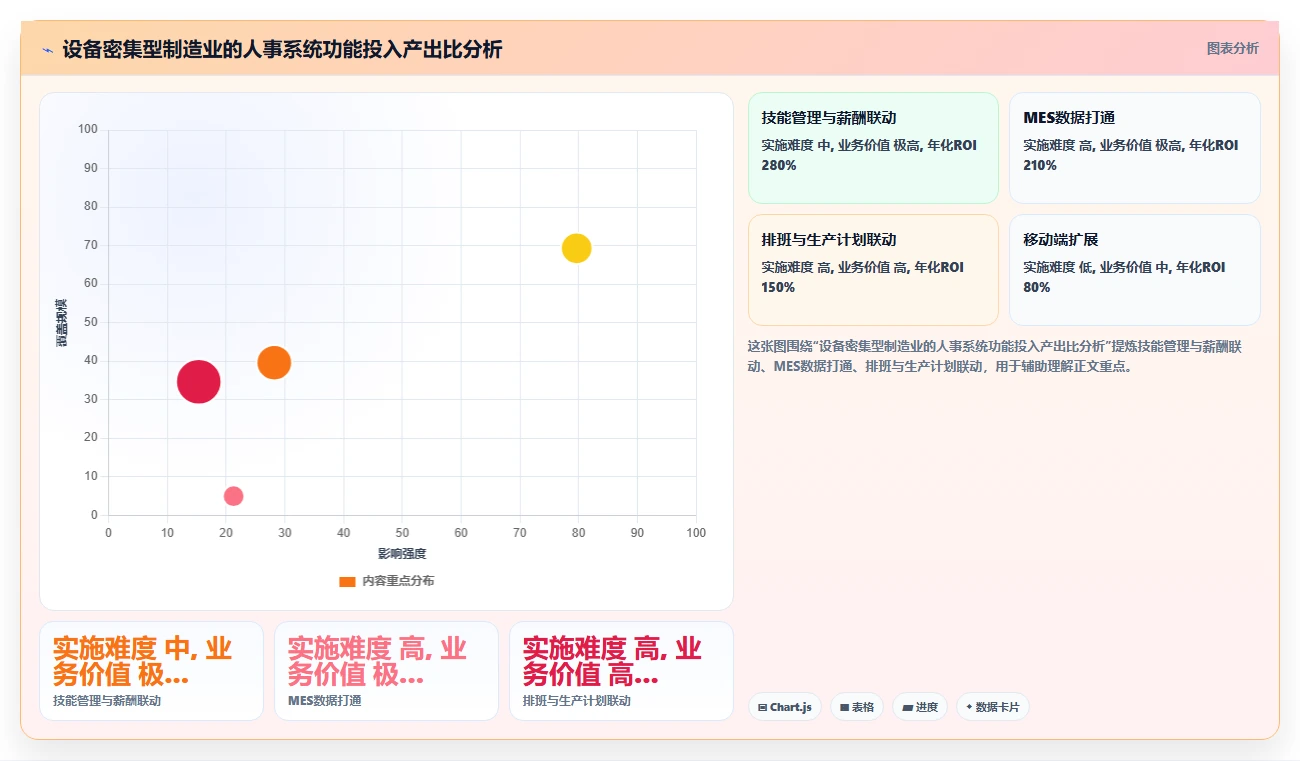This screenshot has width=1300, height=761.
Task: Select the 数据卡片 tag
Action: pos(993,707)
